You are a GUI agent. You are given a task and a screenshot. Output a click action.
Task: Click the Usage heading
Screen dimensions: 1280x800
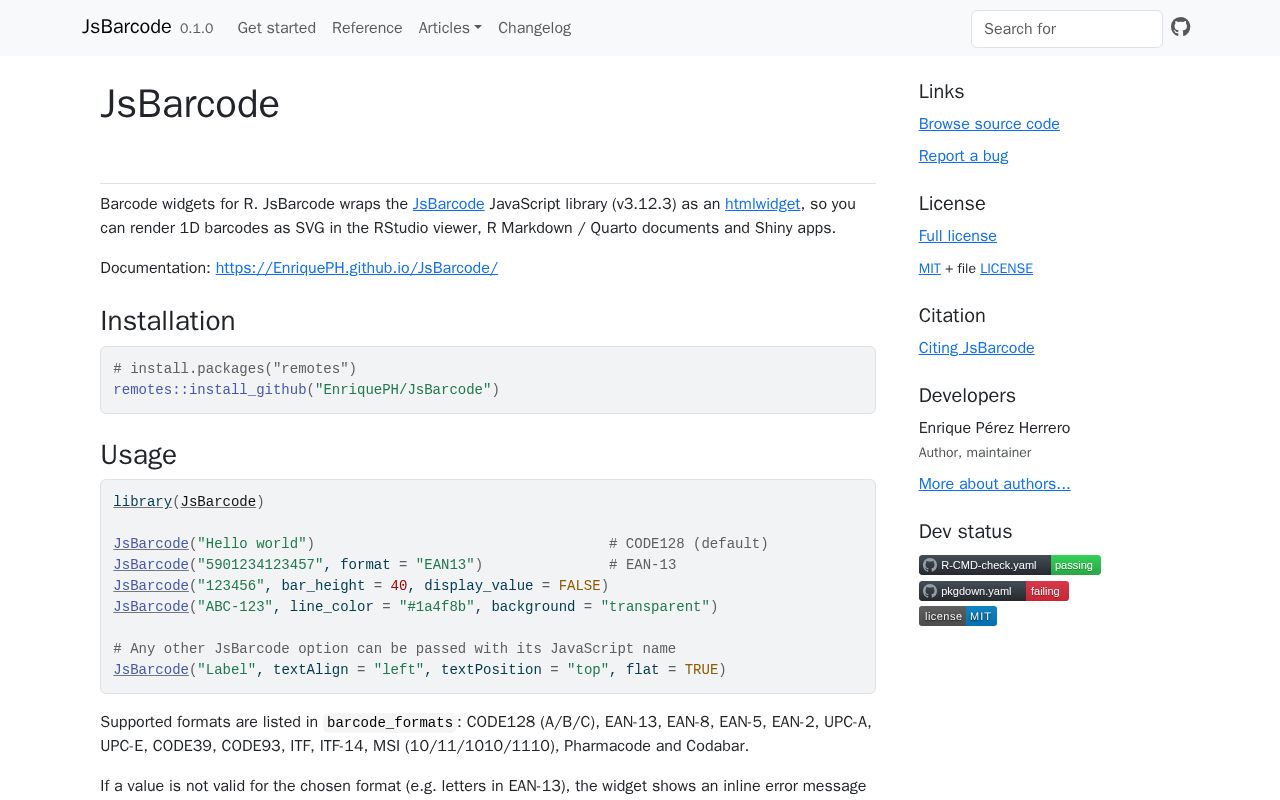click(x=138, y=455)
